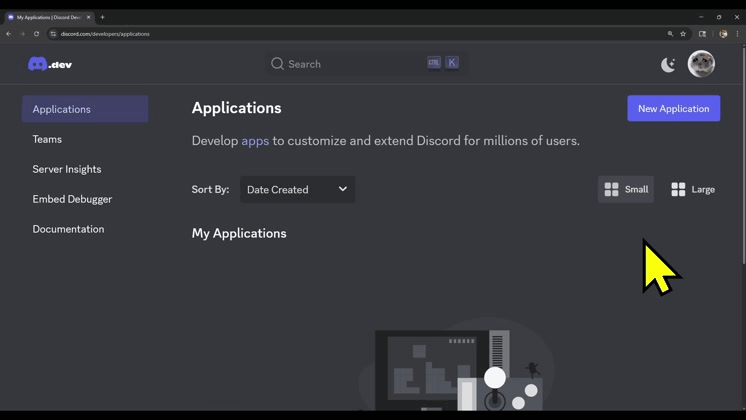Open the browser three-dot menu
The image size is (746, 420).
click(737, 34)
